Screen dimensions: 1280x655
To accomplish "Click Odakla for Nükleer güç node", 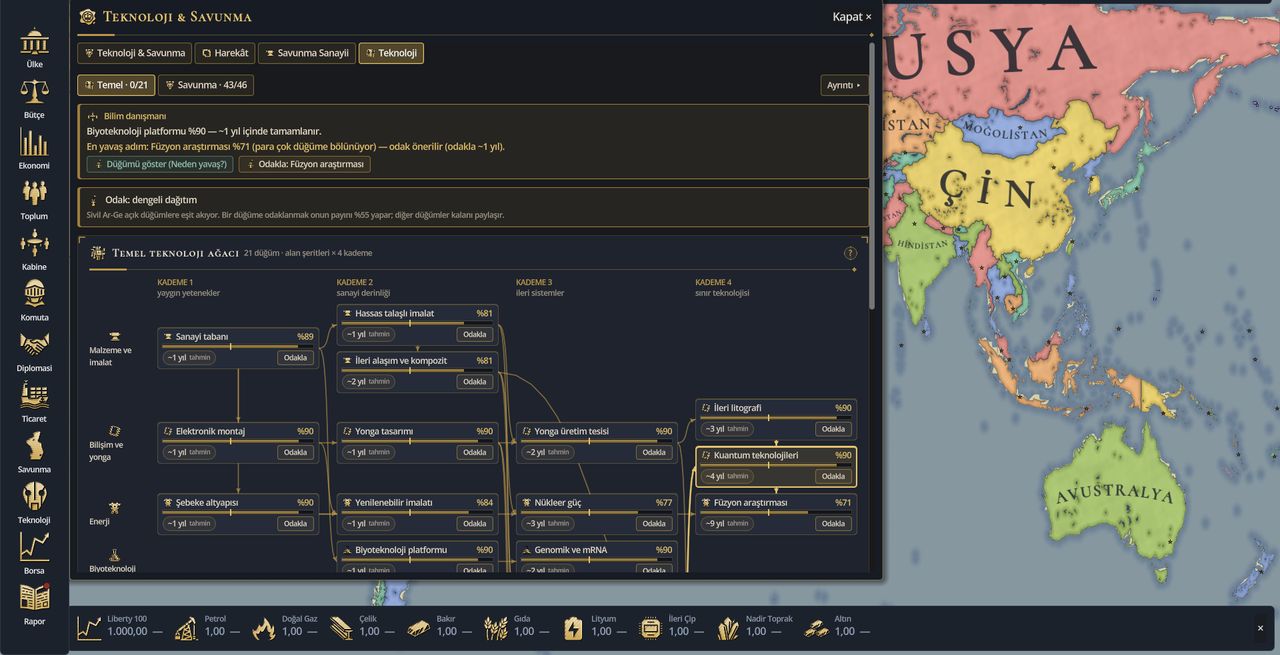I will point(654,523).
